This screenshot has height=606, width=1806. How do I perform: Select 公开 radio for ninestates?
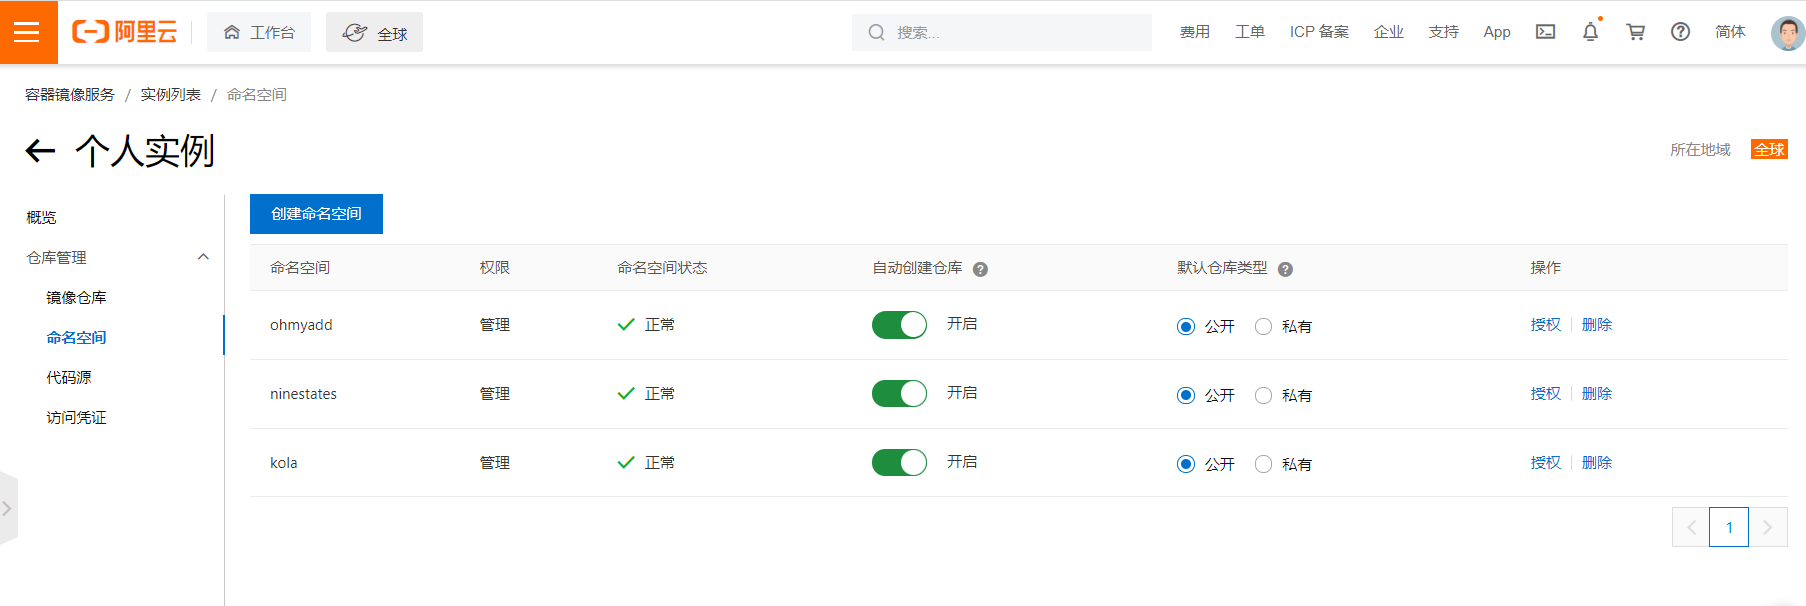(x=1186, y=396)
